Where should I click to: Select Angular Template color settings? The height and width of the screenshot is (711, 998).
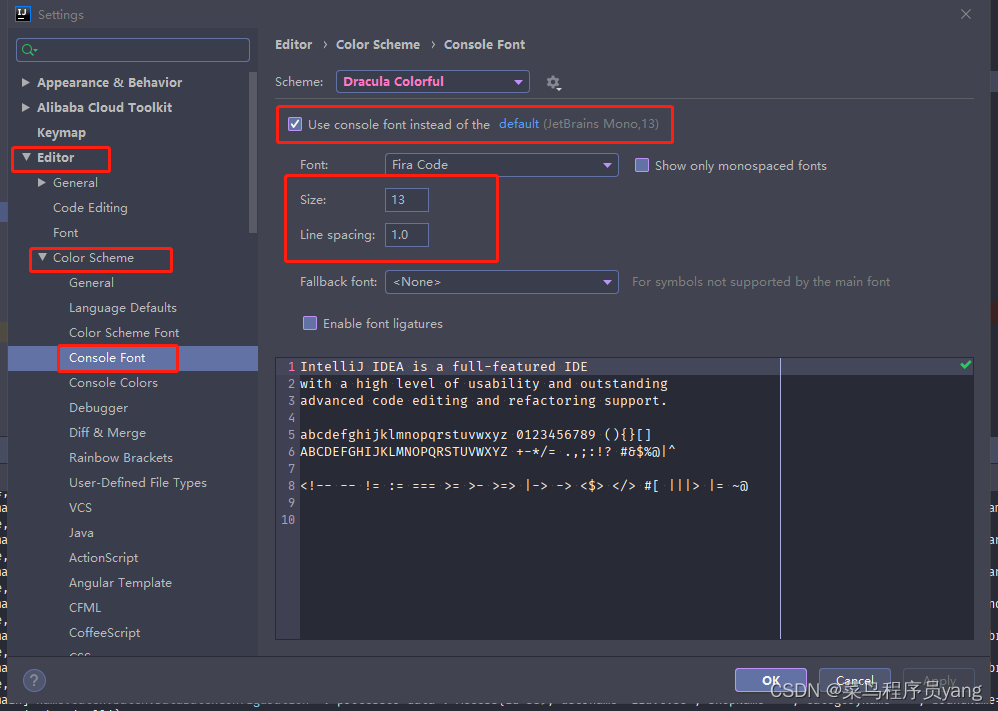click(x=120, y=582)
